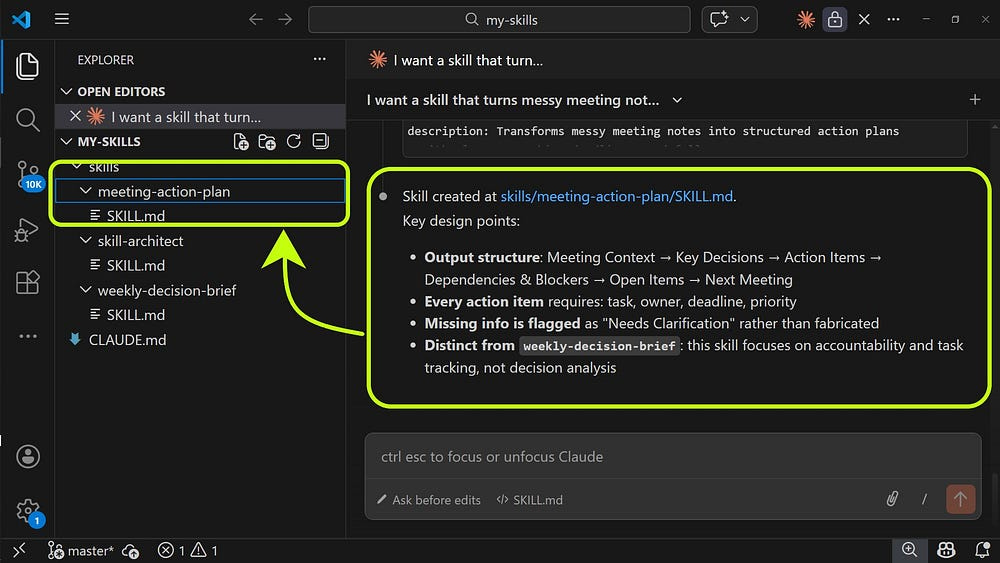Click the Claude spark icon in title bar
The image size is (1000, 563).
(805, 20)
